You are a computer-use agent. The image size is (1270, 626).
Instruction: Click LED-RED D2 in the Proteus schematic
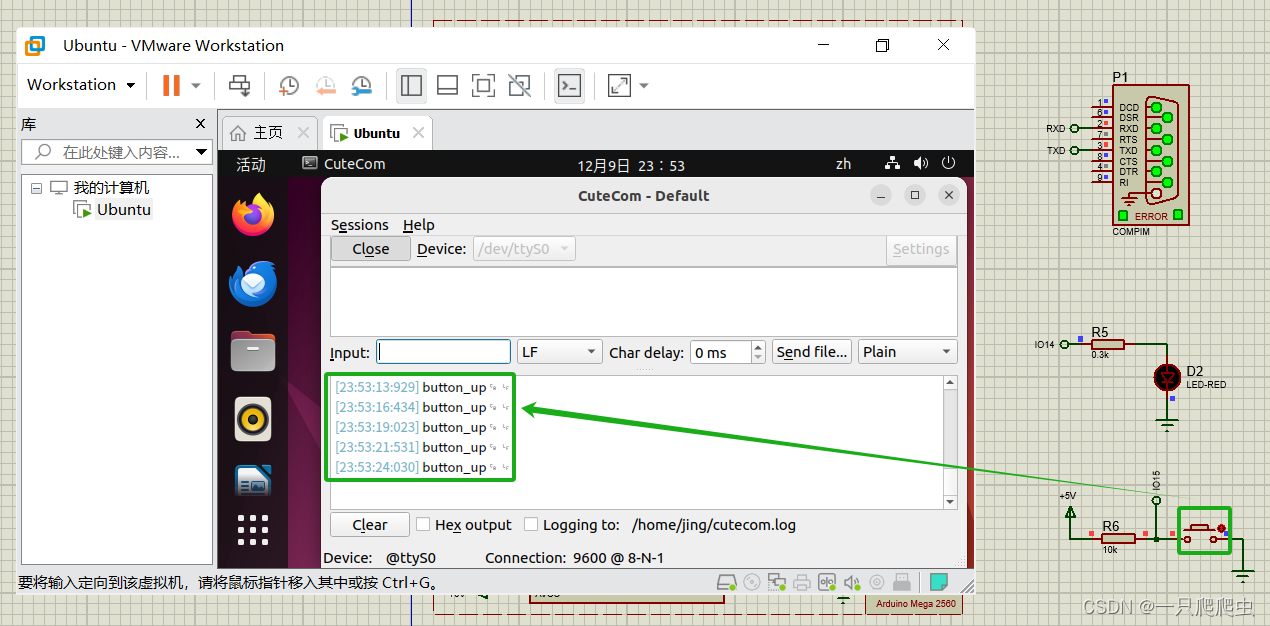pos(1167,377)
